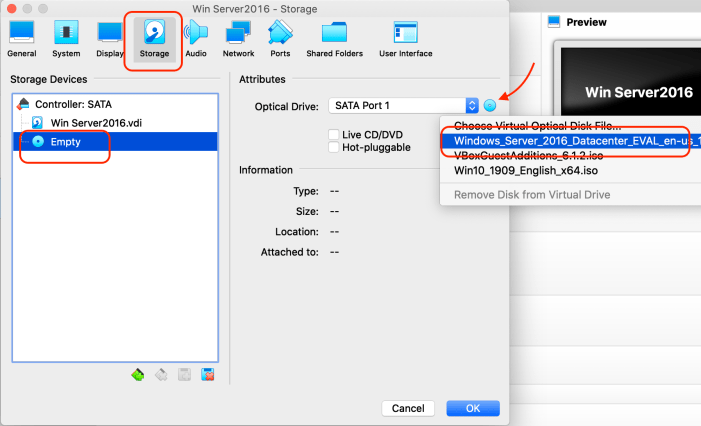
Task: Open Shared Folders settings
Action: click(x=333, y=39)
